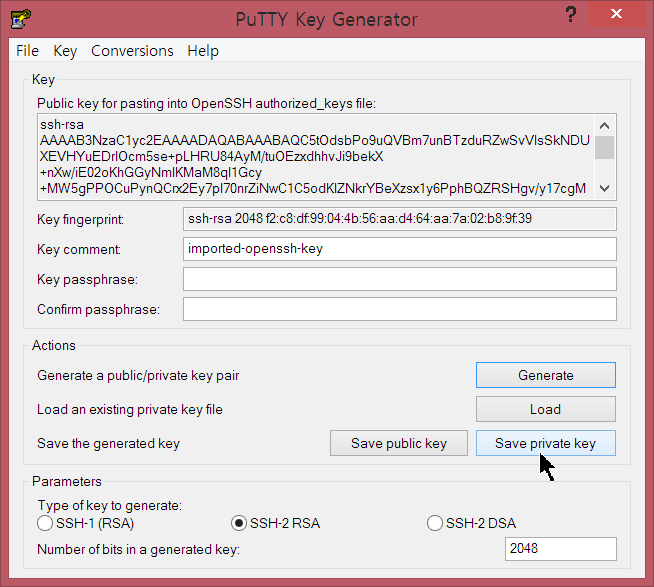Click the 'Key fingerprint:' label
Screen dimensions: 654x587
pyautogui.click(x=80, y=219)
